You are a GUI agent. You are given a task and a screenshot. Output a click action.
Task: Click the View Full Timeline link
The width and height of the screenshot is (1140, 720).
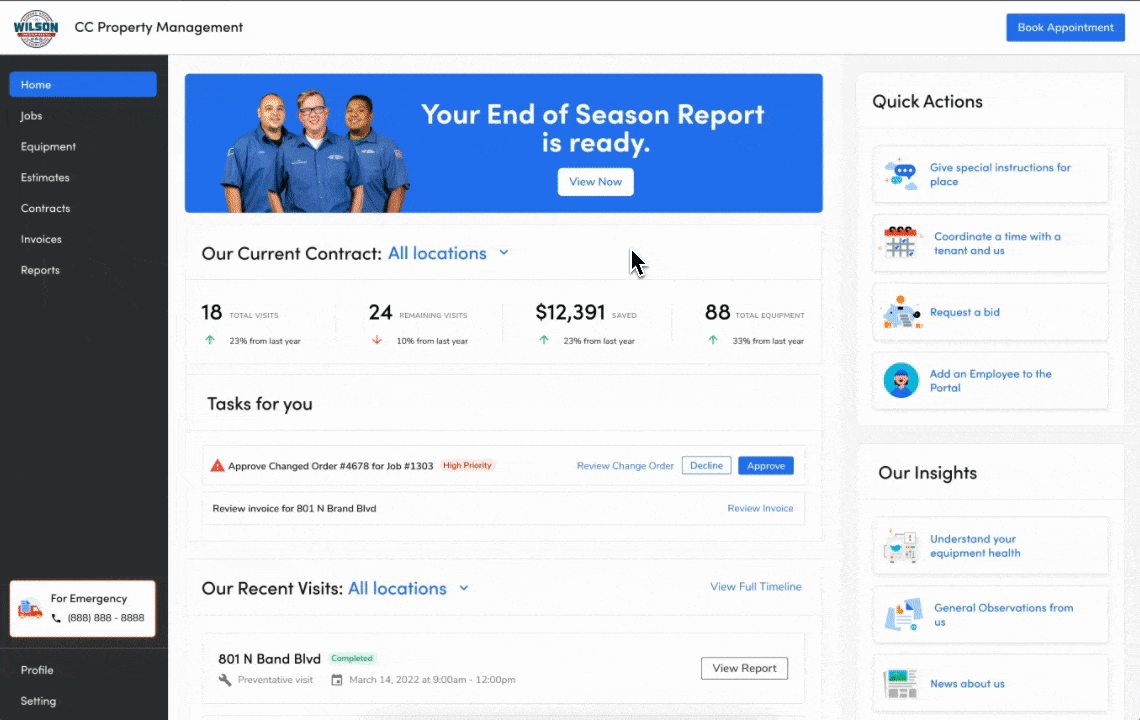[756, 587]
